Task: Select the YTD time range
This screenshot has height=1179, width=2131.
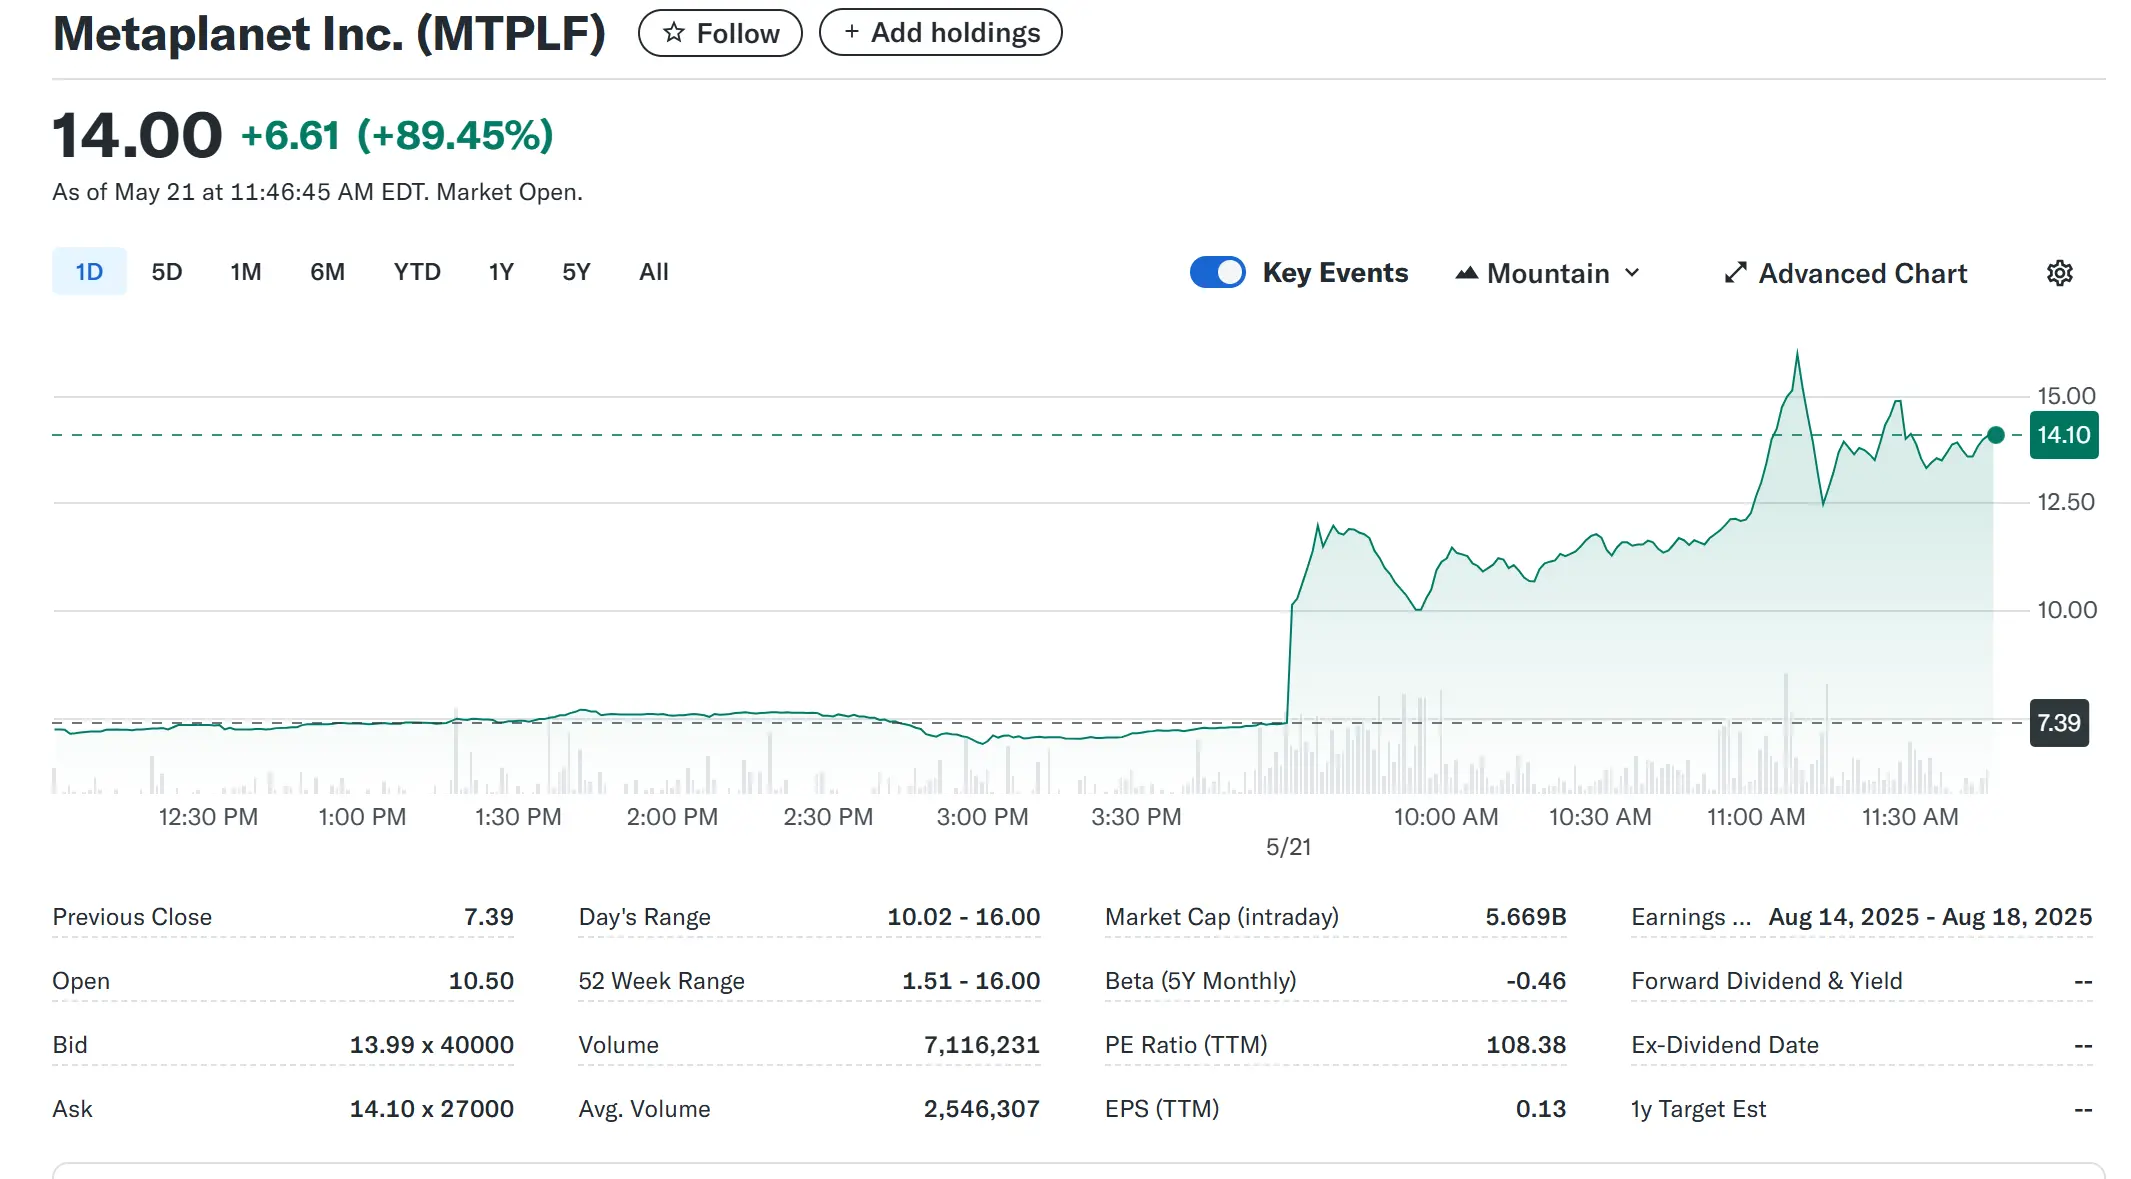Action: [x=417, y=272]
